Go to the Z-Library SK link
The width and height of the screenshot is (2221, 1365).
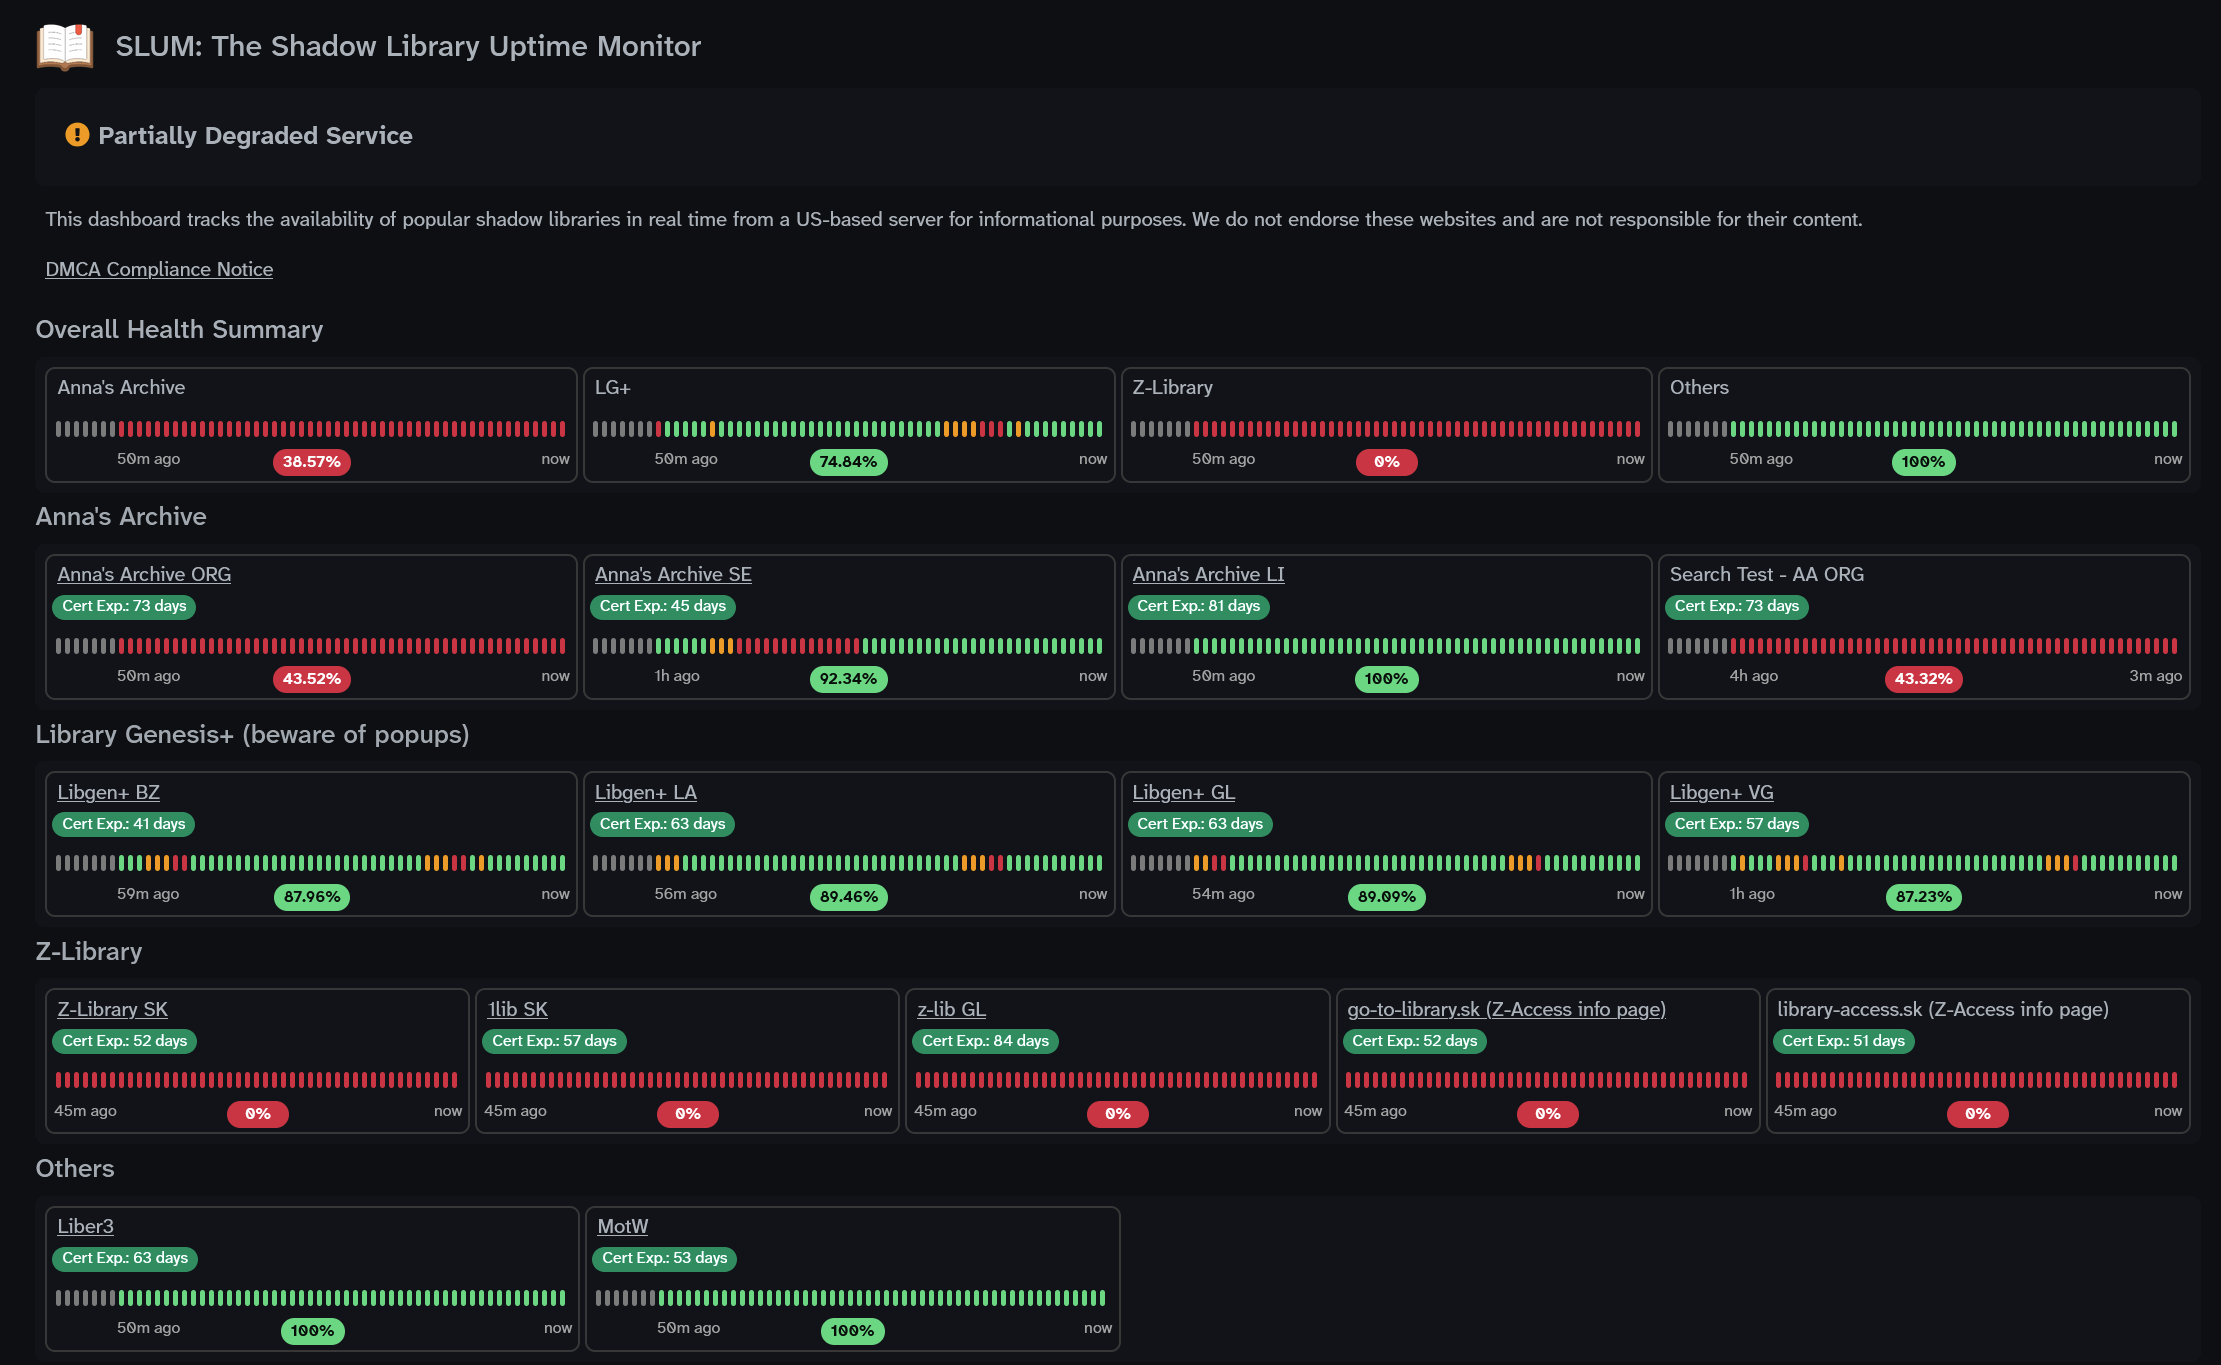112,1009
